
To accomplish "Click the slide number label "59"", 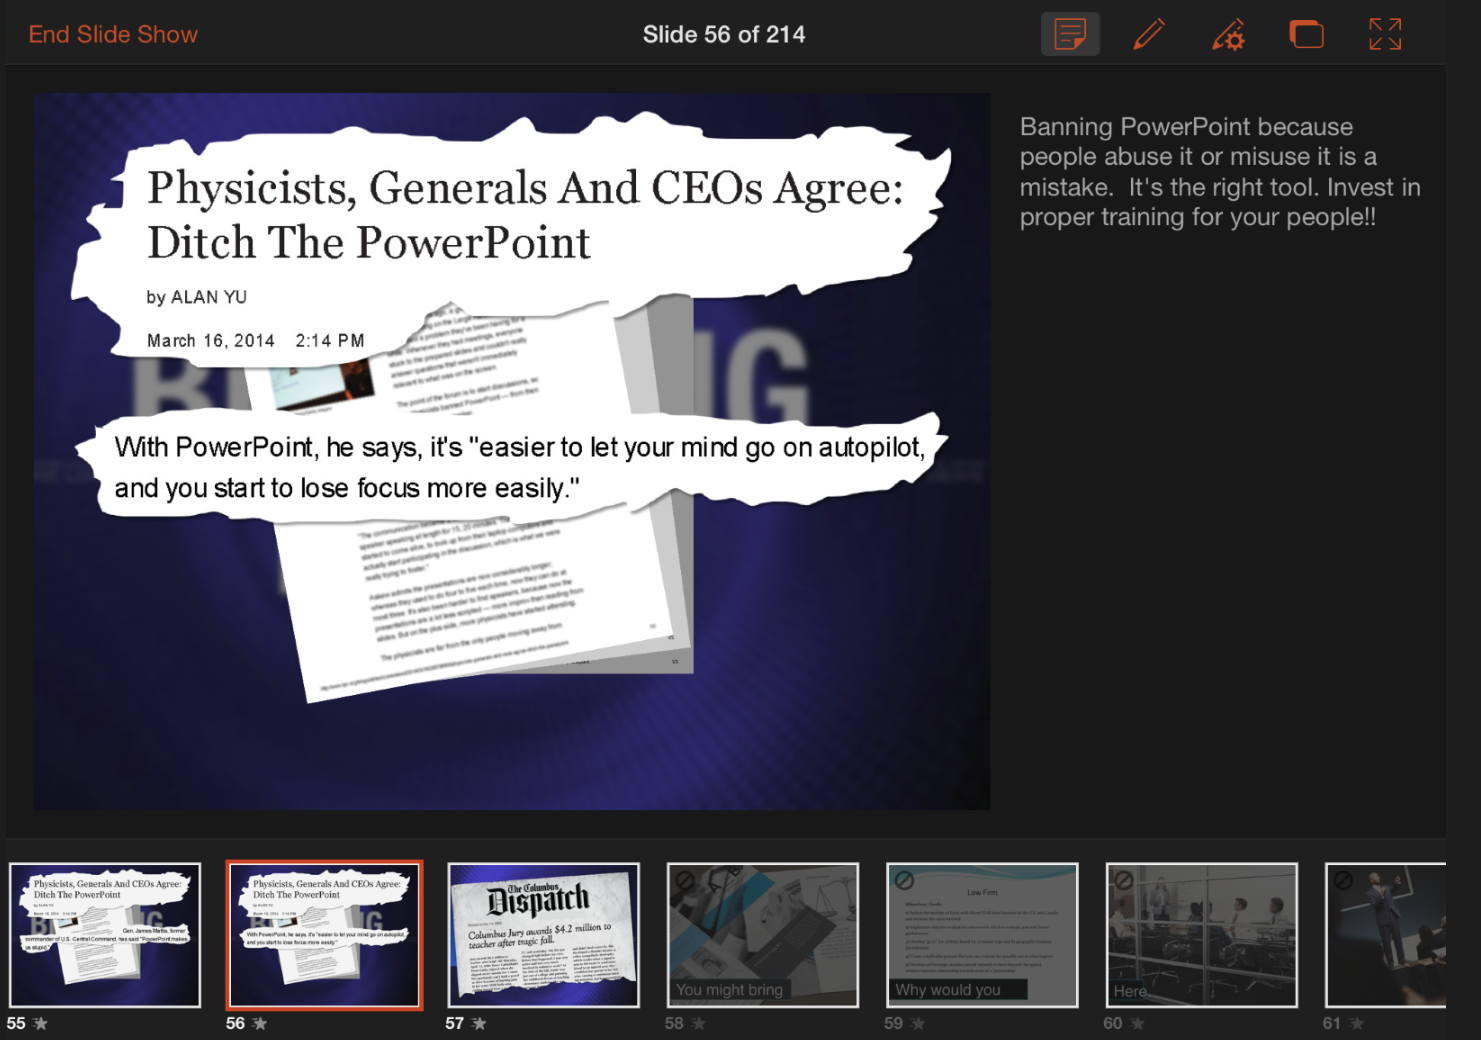I will point(893,1023).
